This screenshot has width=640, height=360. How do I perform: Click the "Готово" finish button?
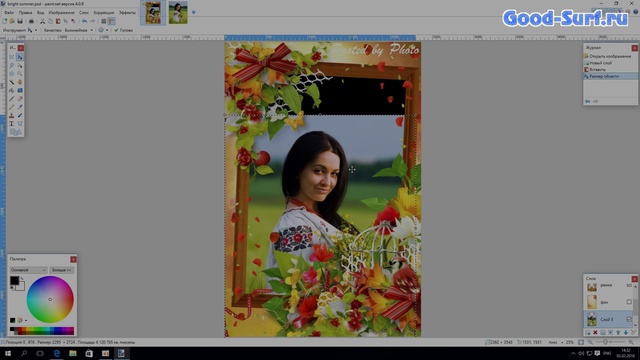[123, 30]
